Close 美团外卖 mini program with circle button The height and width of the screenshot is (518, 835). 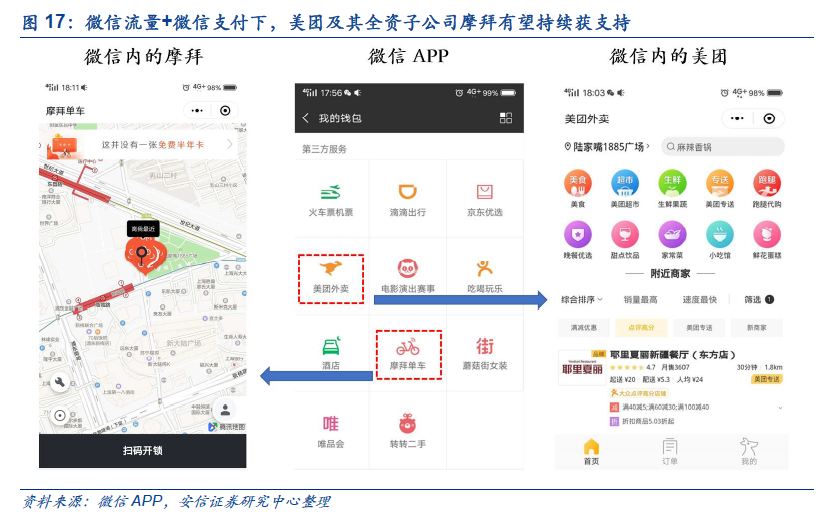click(769, 118)
